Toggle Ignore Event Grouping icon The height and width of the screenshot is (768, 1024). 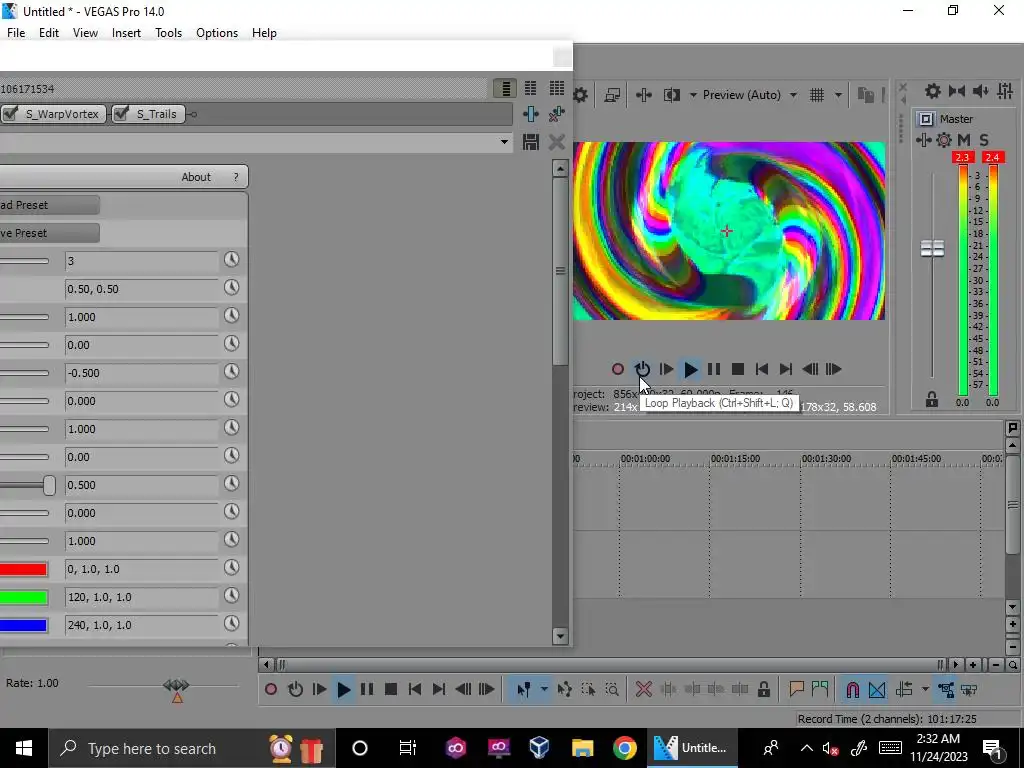(970, 690)
